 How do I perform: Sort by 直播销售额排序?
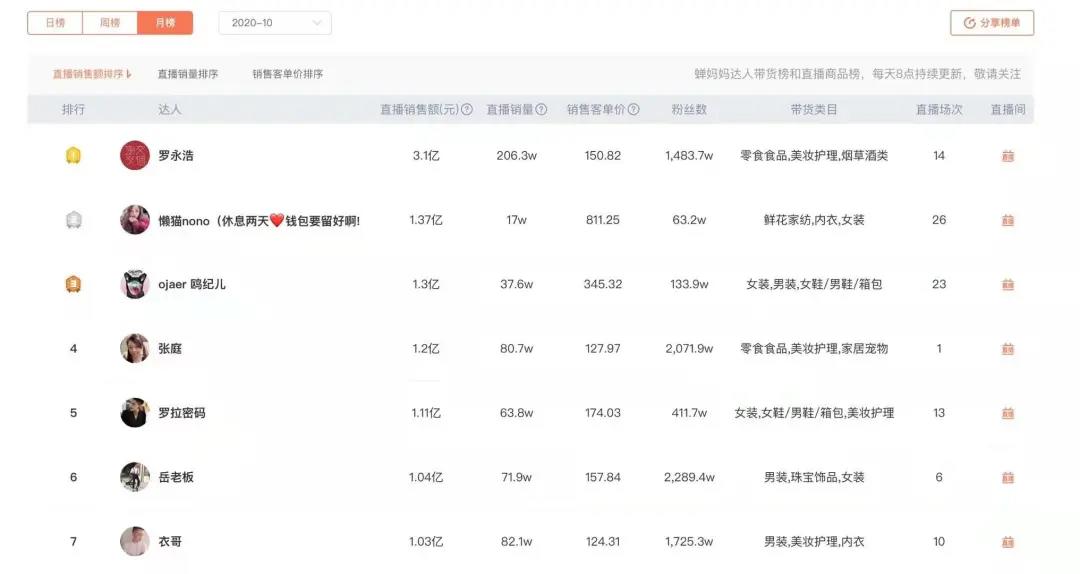(92, 74)
